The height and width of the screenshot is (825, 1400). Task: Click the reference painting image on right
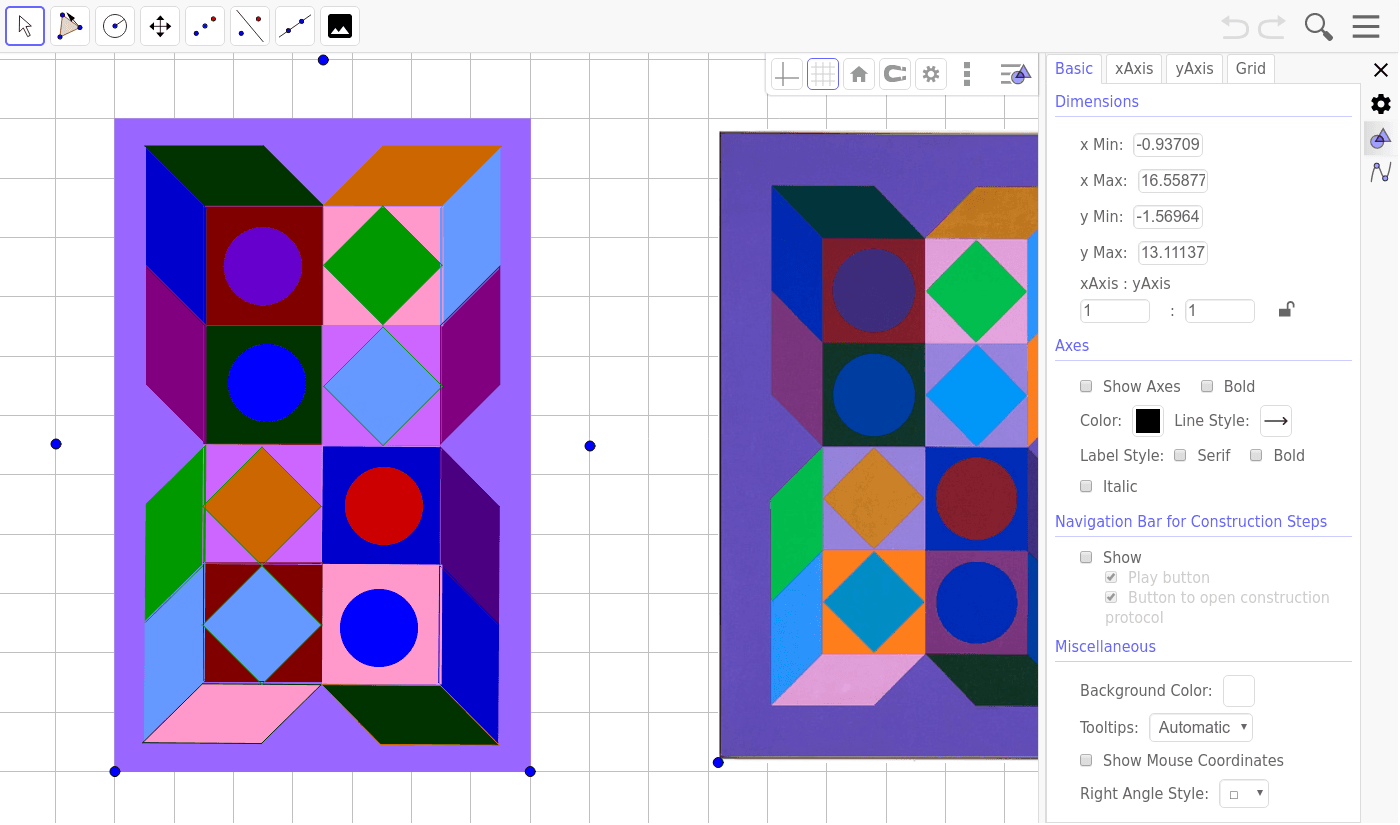(x=879, y=445)
